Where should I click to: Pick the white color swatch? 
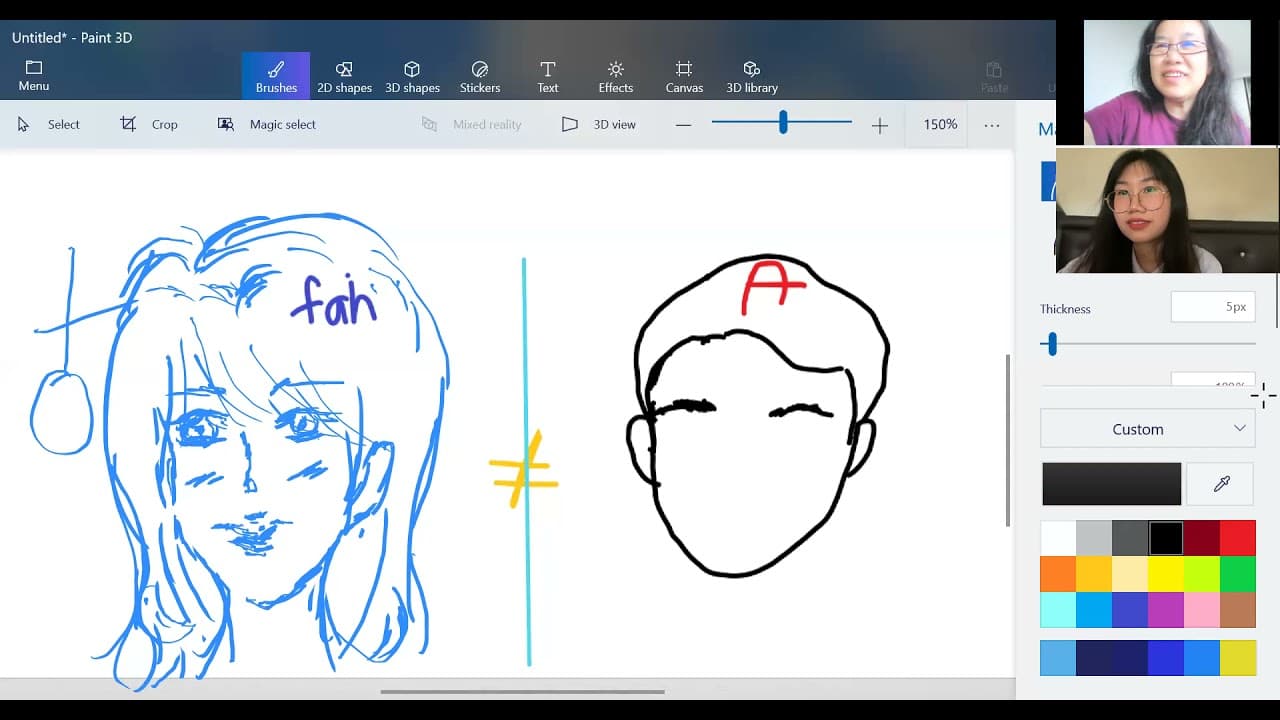1058,538
